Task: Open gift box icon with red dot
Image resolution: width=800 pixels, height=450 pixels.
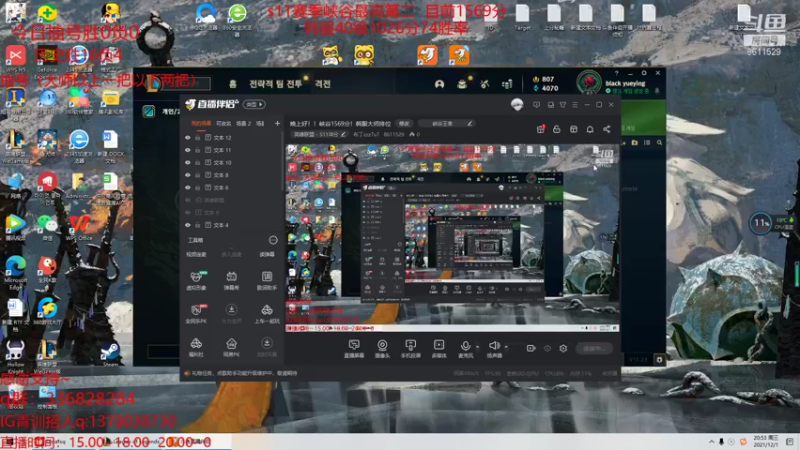Action: pyautogui.click(x=540, y=129)
